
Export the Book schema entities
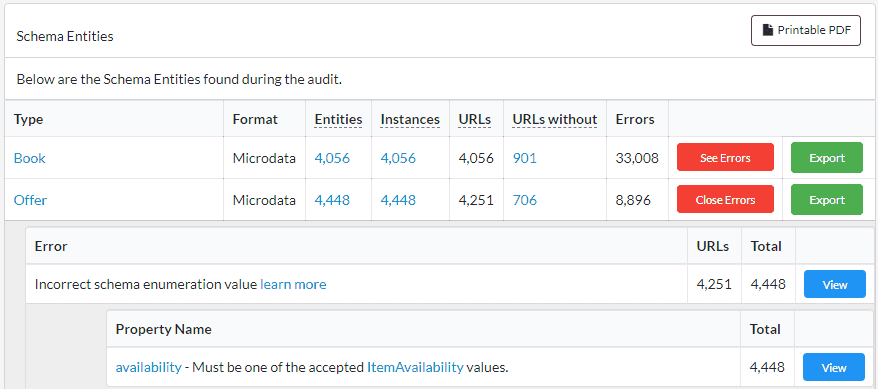click(826, 157)
